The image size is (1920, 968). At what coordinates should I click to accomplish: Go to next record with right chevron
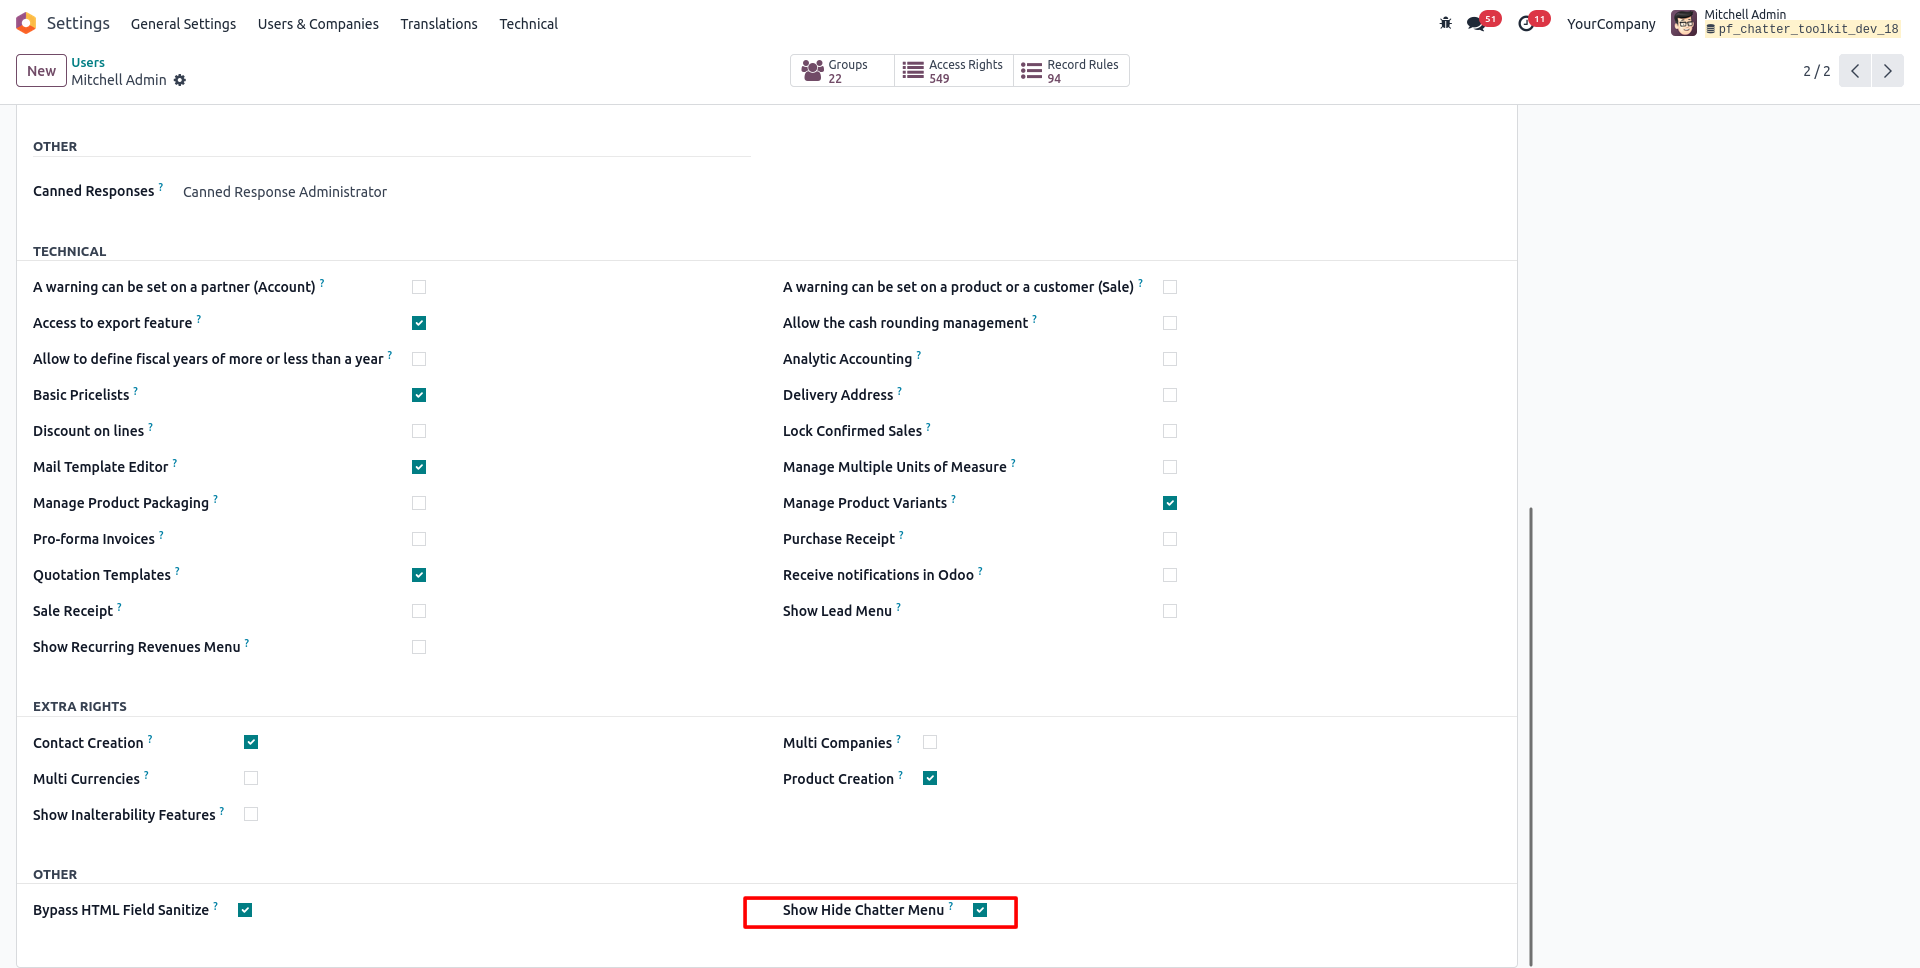click(x=1888, y=71)
